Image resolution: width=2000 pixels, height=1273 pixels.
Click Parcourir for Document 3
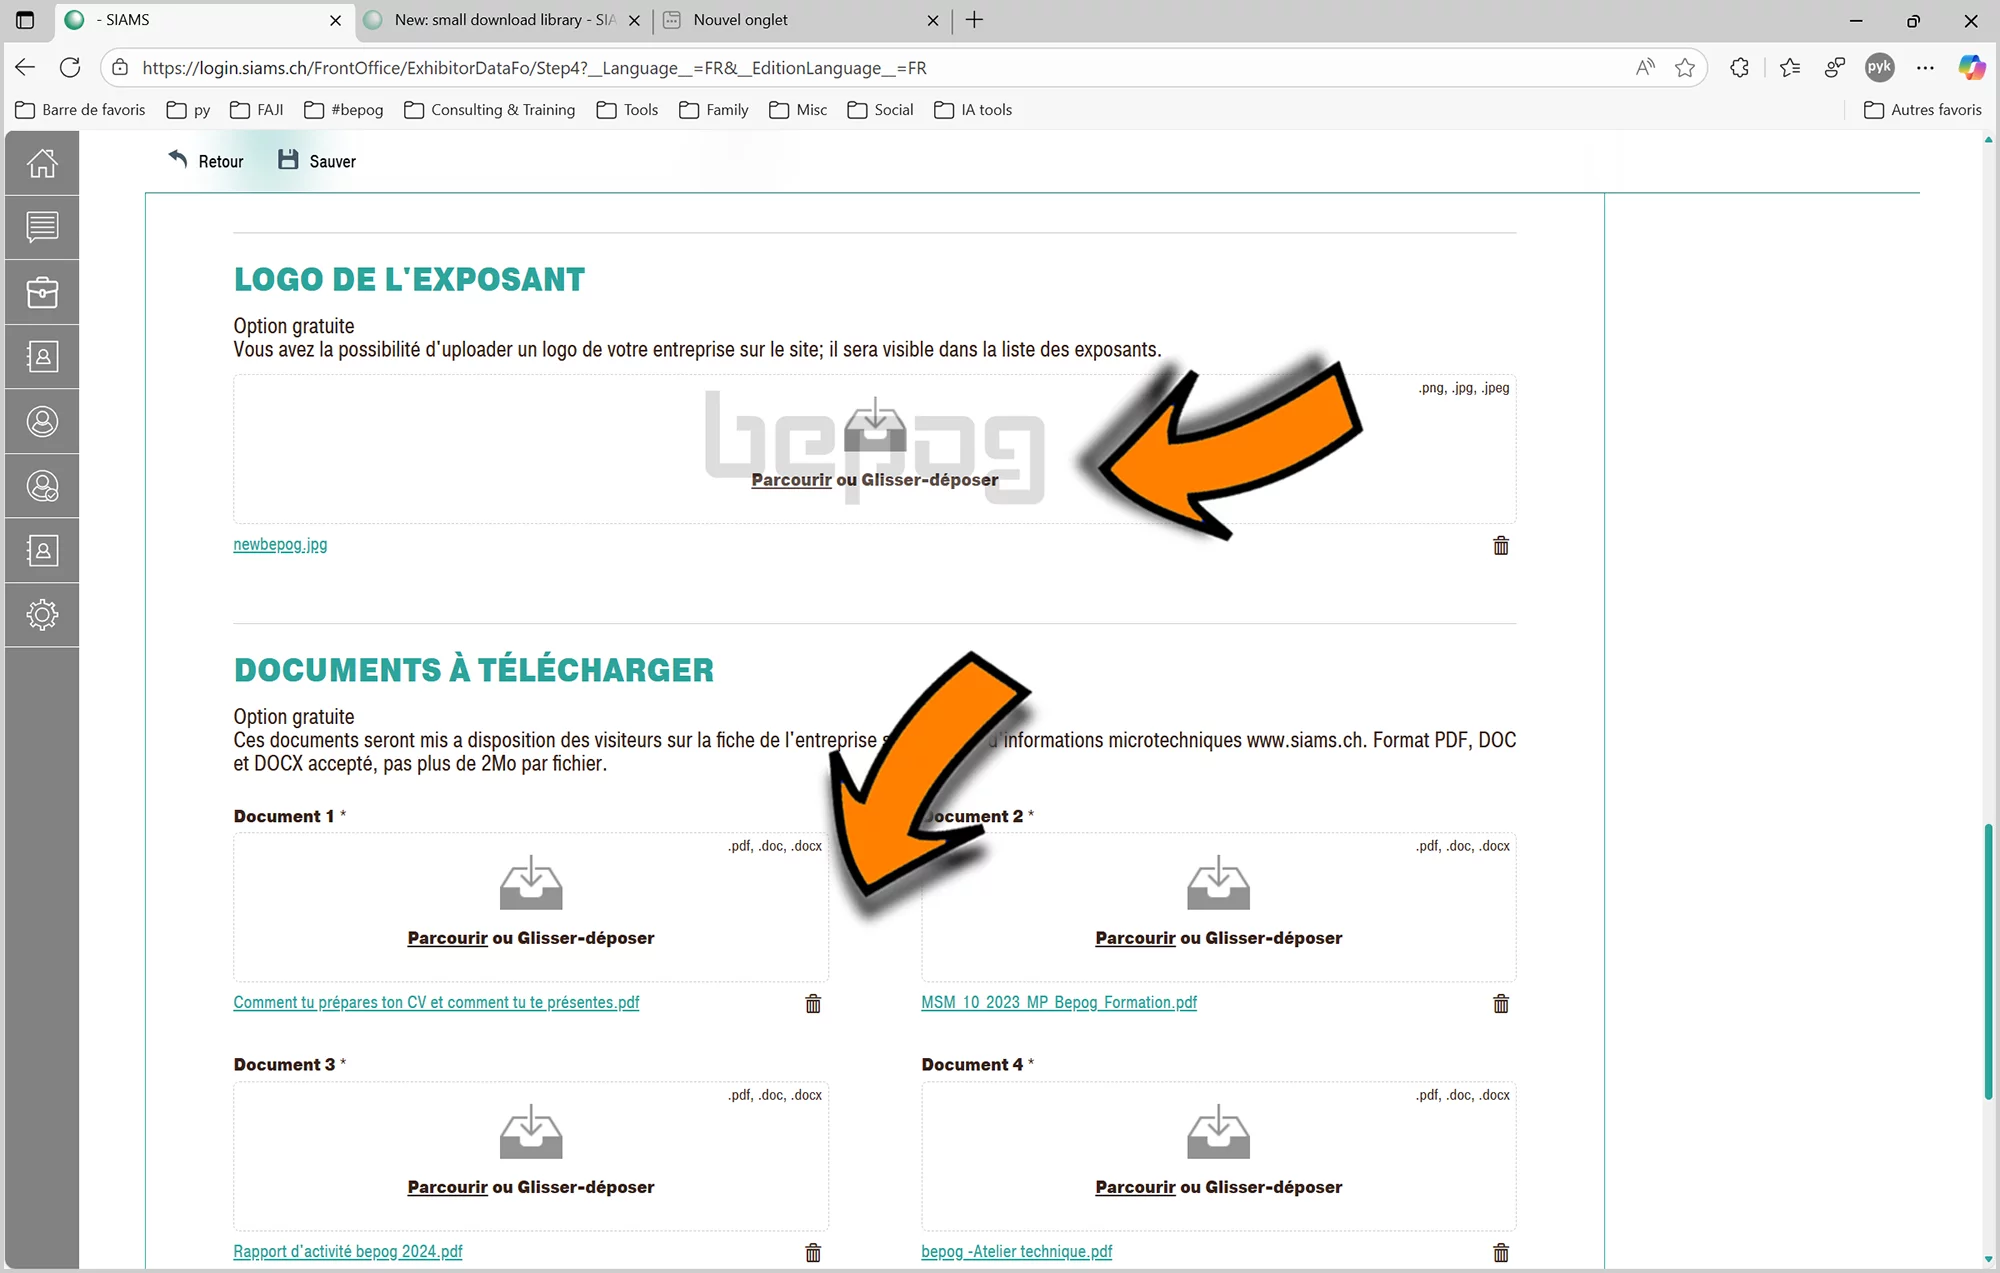(x=447, y=1187)
